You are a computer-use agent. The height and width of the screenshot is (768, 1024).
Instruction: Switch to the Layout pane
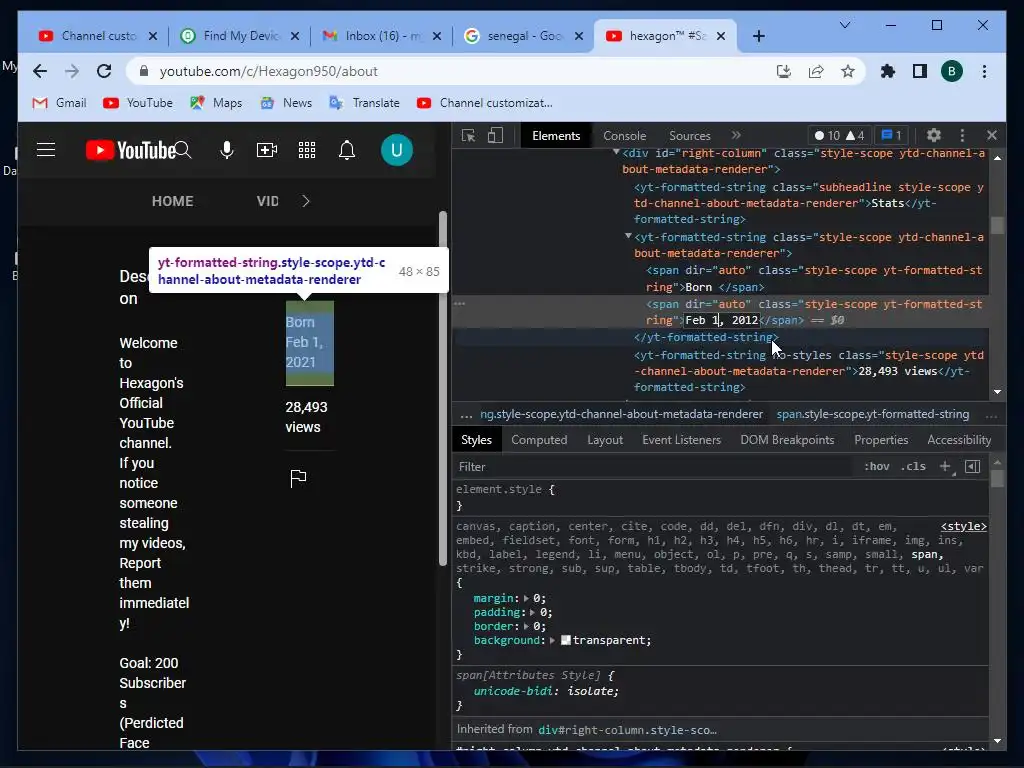click(605, 440)
